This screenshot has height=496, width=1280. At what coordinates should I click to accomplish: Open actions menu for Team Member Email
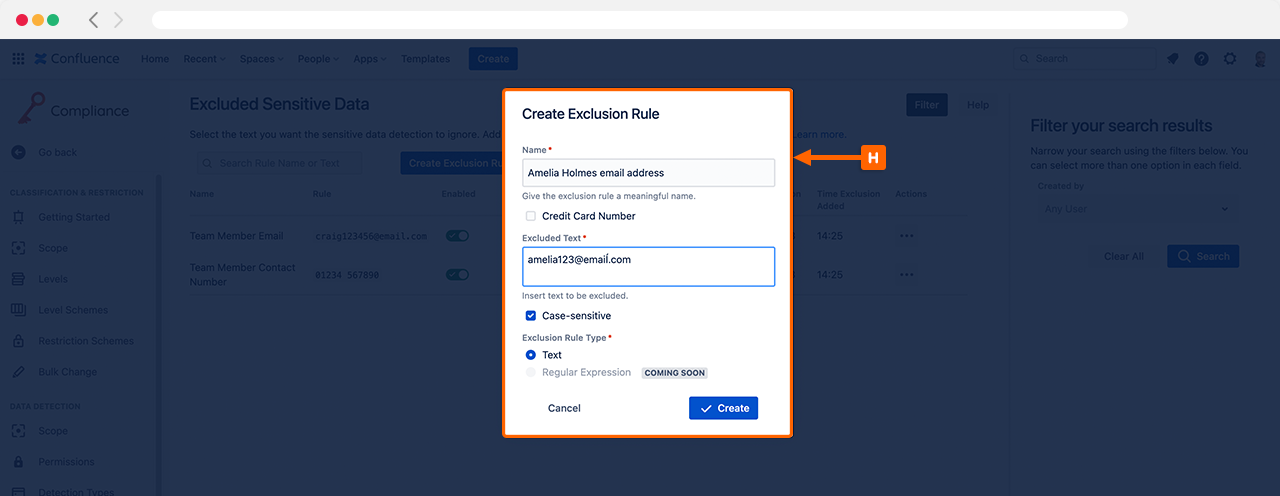coord(906,236)
